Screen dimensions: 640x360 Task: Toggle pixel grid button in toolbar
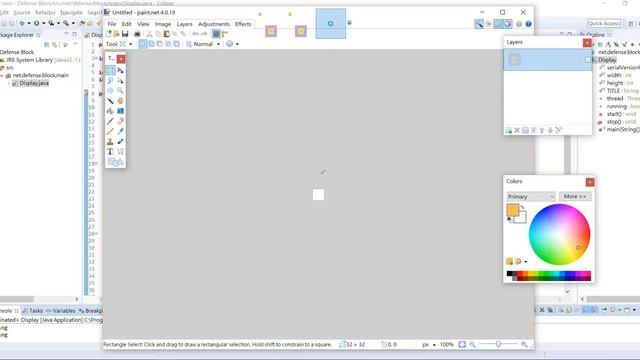coord(216,34)
